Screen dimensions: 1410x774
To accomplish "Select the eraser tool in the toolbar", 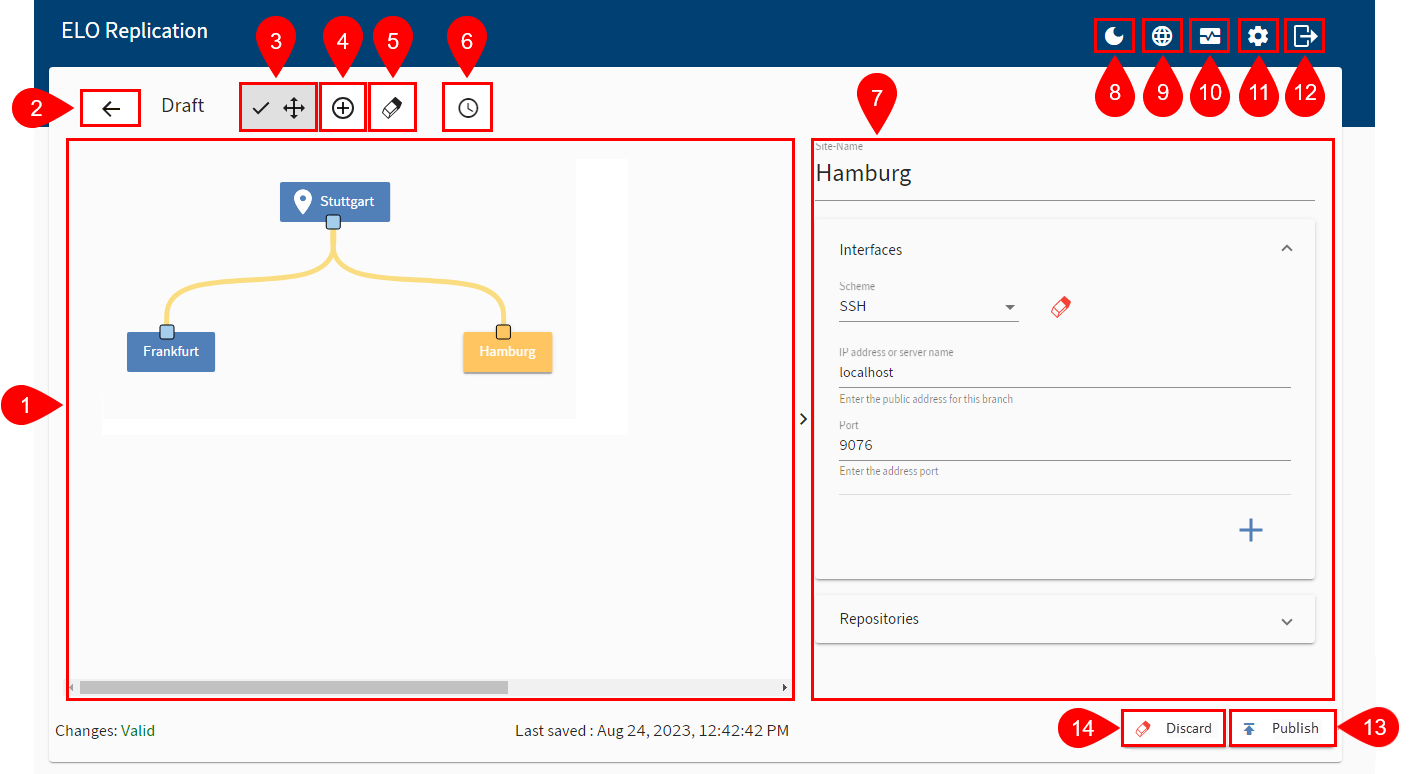I will (x=392, y=108).
